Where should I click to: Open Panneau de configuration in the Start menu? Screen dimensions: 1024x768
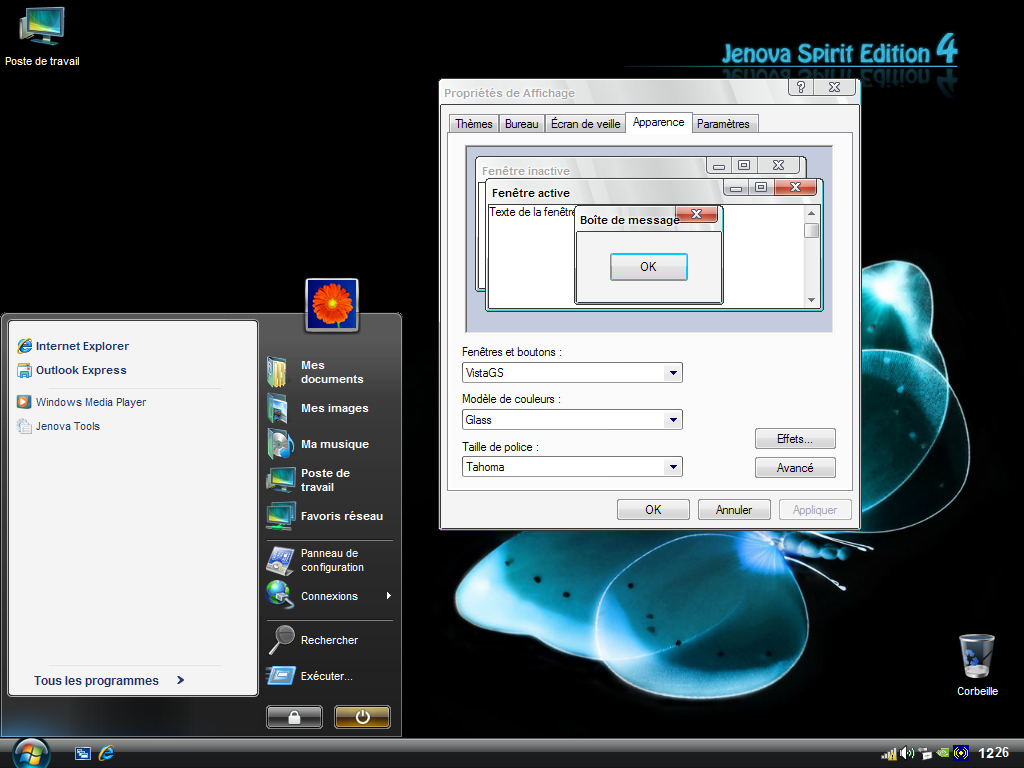tap(316, 560)
